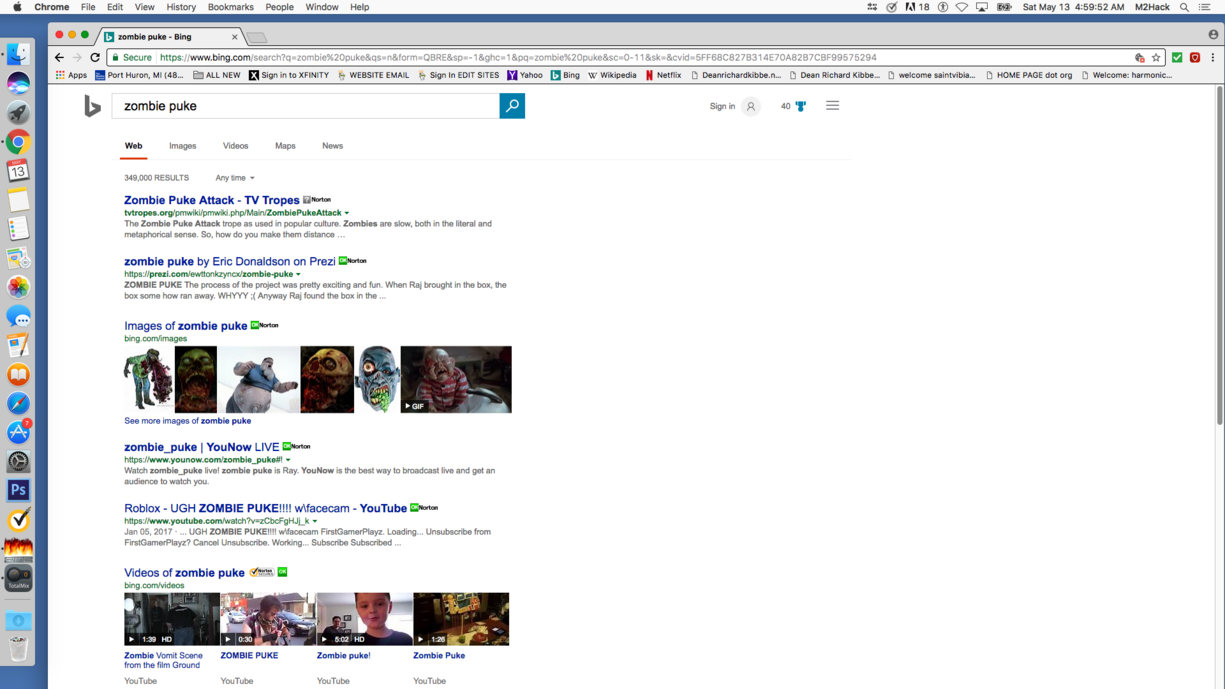Open the Bing hamburger menu

[832, 106]
